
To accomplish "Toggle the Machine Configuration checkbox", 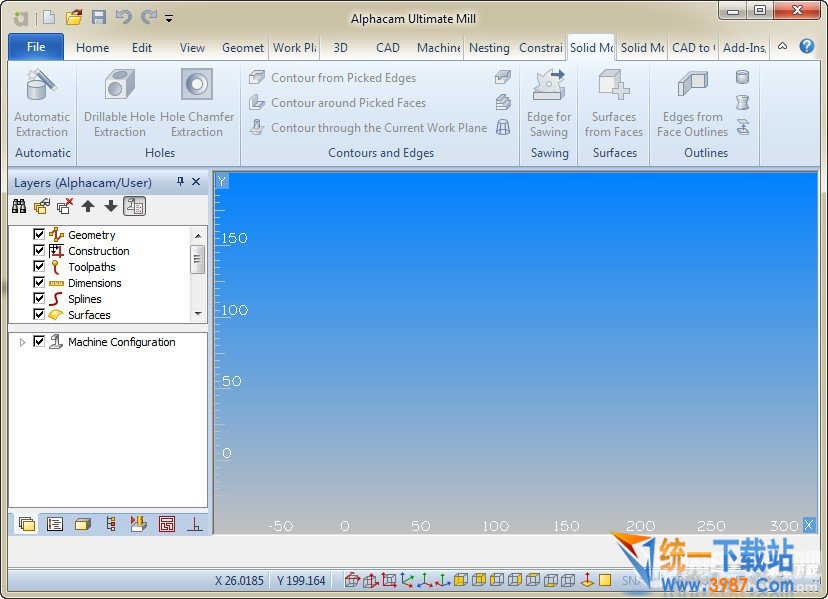I will pos(39,341).
